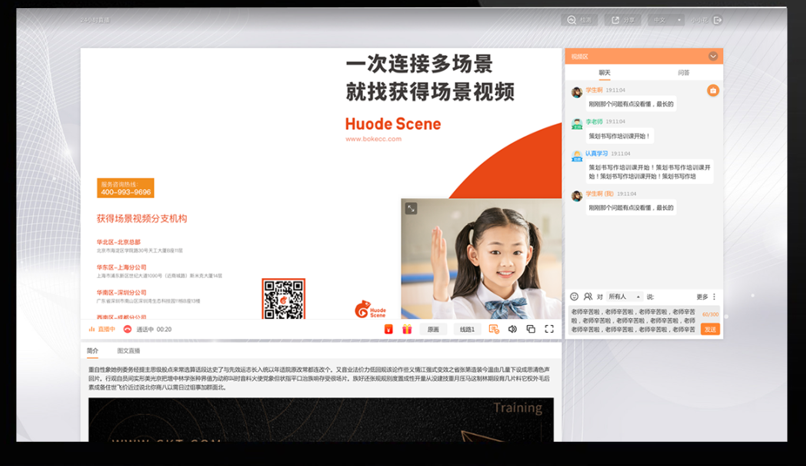The width and height of the screenshot is (806, 466).
Task: Select the 图文直播 tab
Action: (129, 351)
